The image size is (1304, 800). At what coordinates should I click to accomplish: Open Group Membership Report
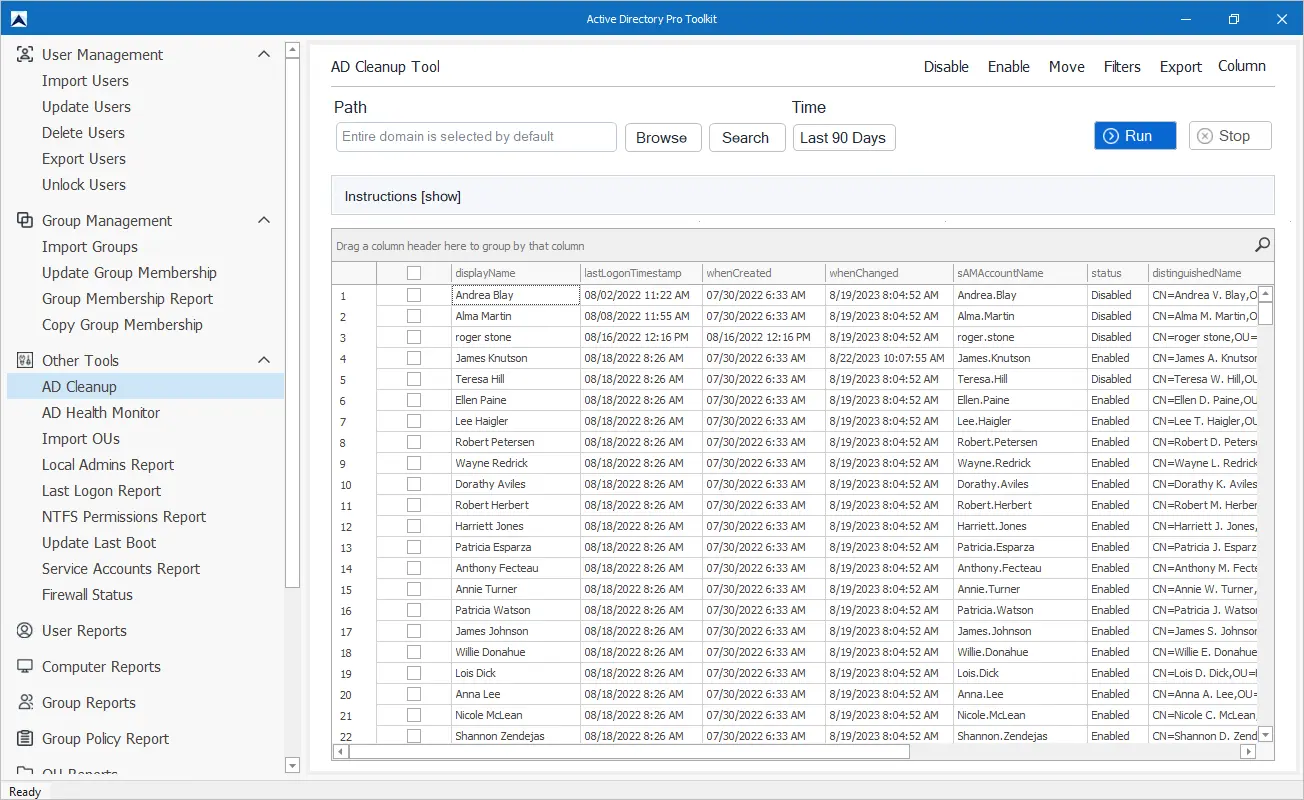pos(127,299)
